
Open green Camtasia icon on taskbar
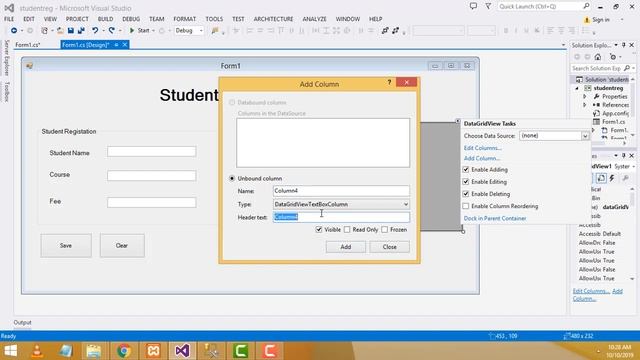[240, 351]
